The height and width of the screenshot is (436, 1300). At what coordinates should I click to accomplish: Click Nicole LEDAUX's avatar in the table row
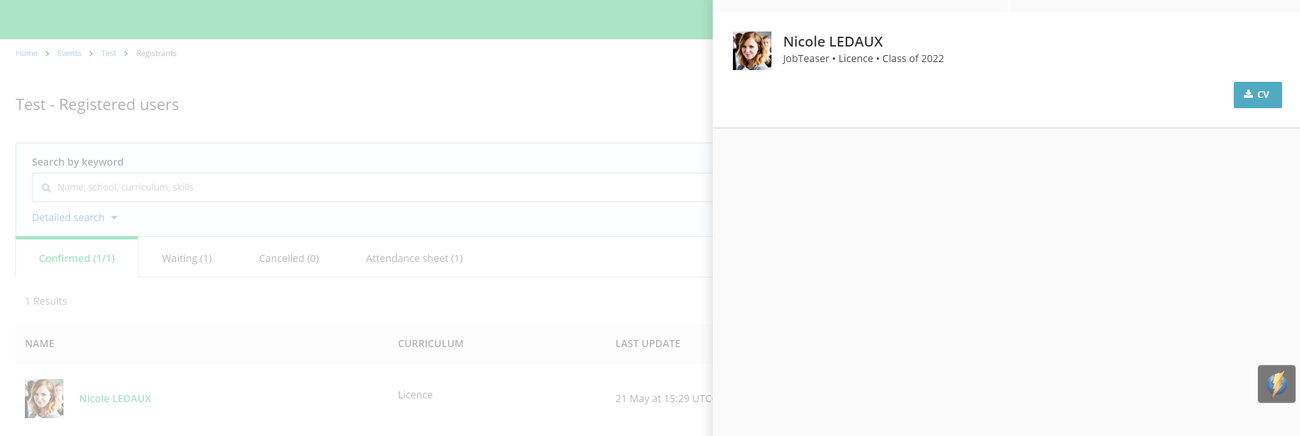(44, 398)
